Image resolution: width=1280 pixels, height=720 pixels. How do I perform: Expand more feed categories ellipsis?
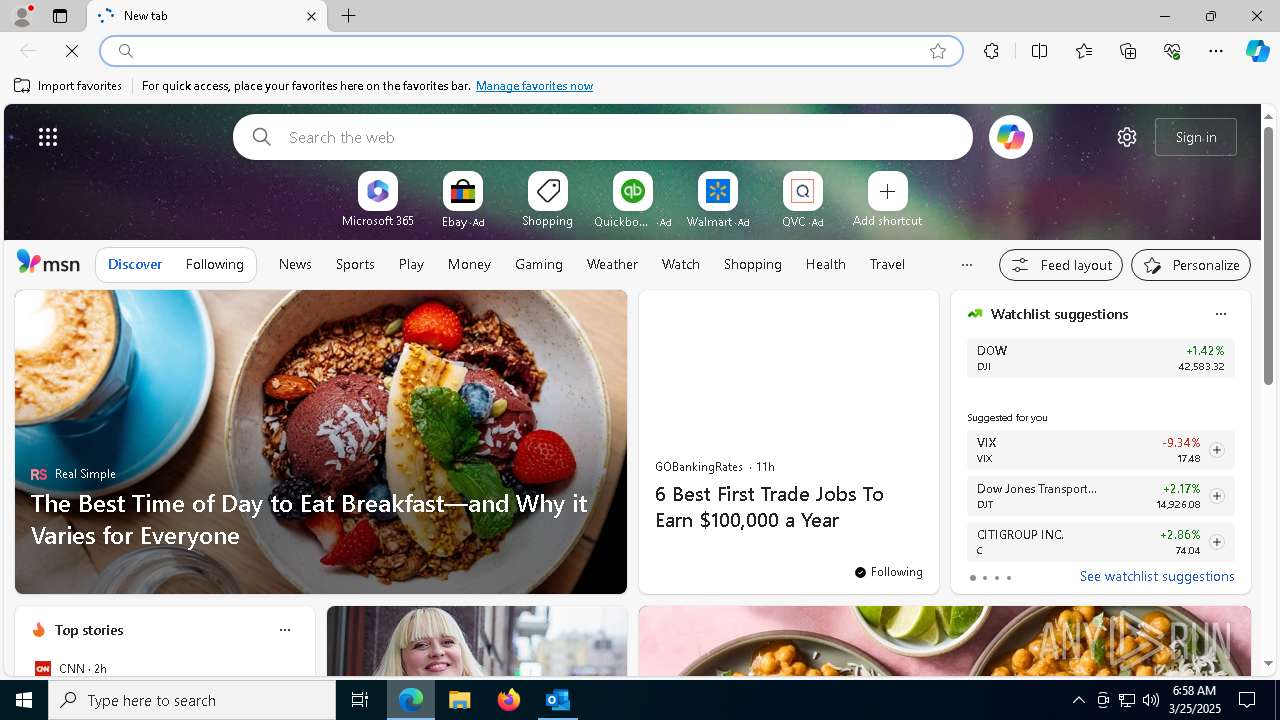[966, 265]
